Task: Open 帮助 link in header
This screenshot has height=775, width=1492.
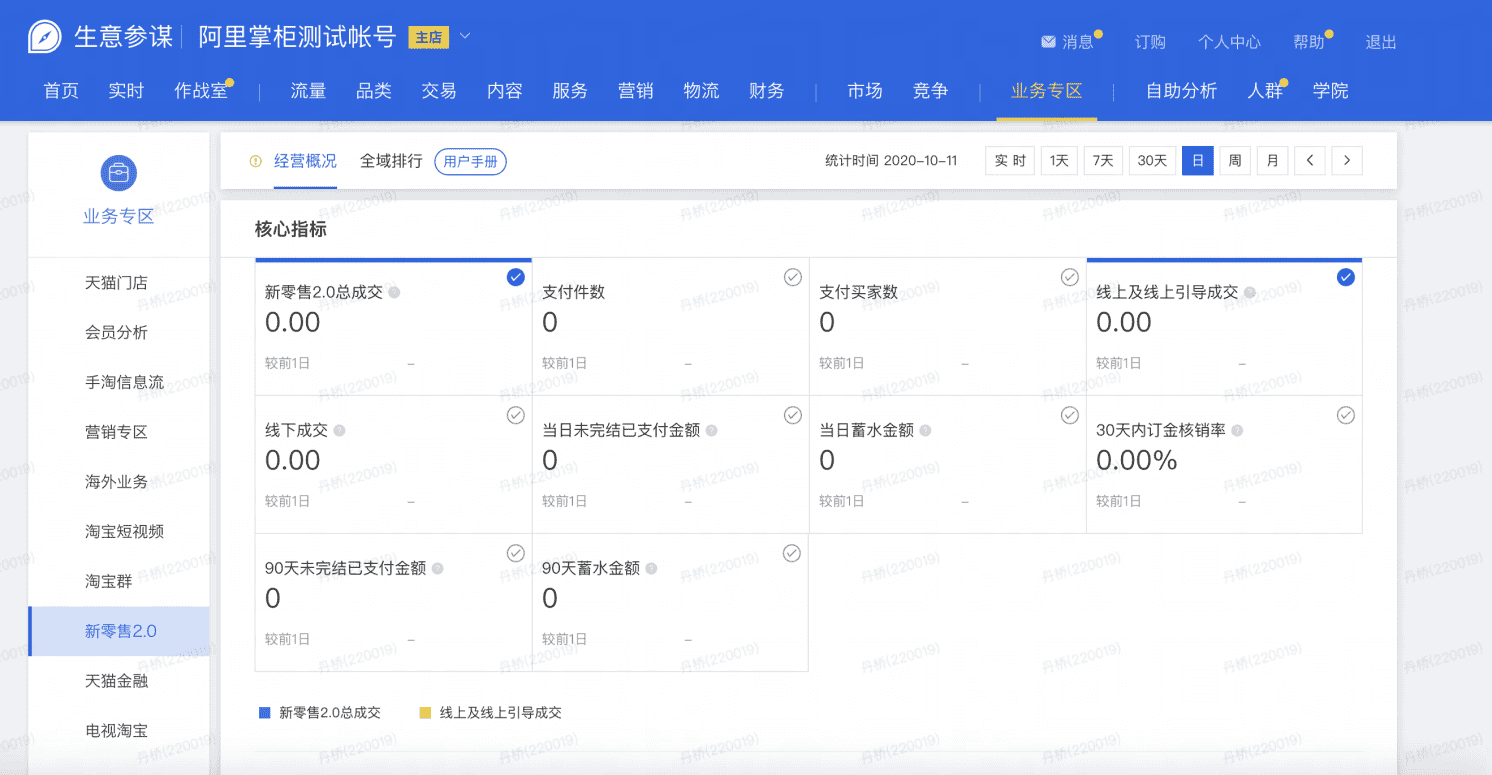Action: tap(1308, 42)
